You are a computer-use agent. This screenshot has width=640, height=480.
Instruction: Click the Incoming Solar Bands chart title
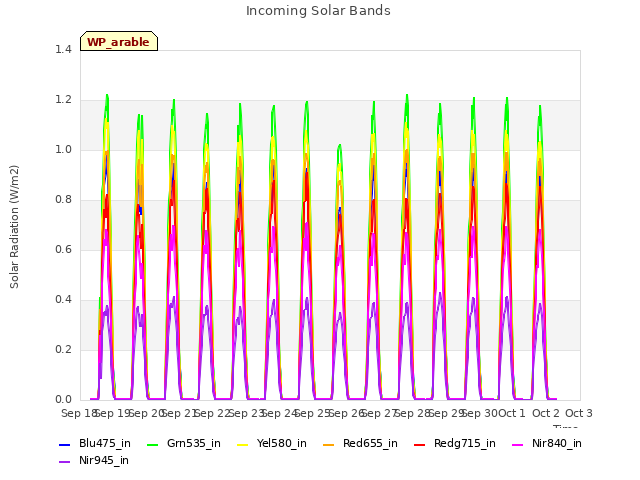coord(318,11)
